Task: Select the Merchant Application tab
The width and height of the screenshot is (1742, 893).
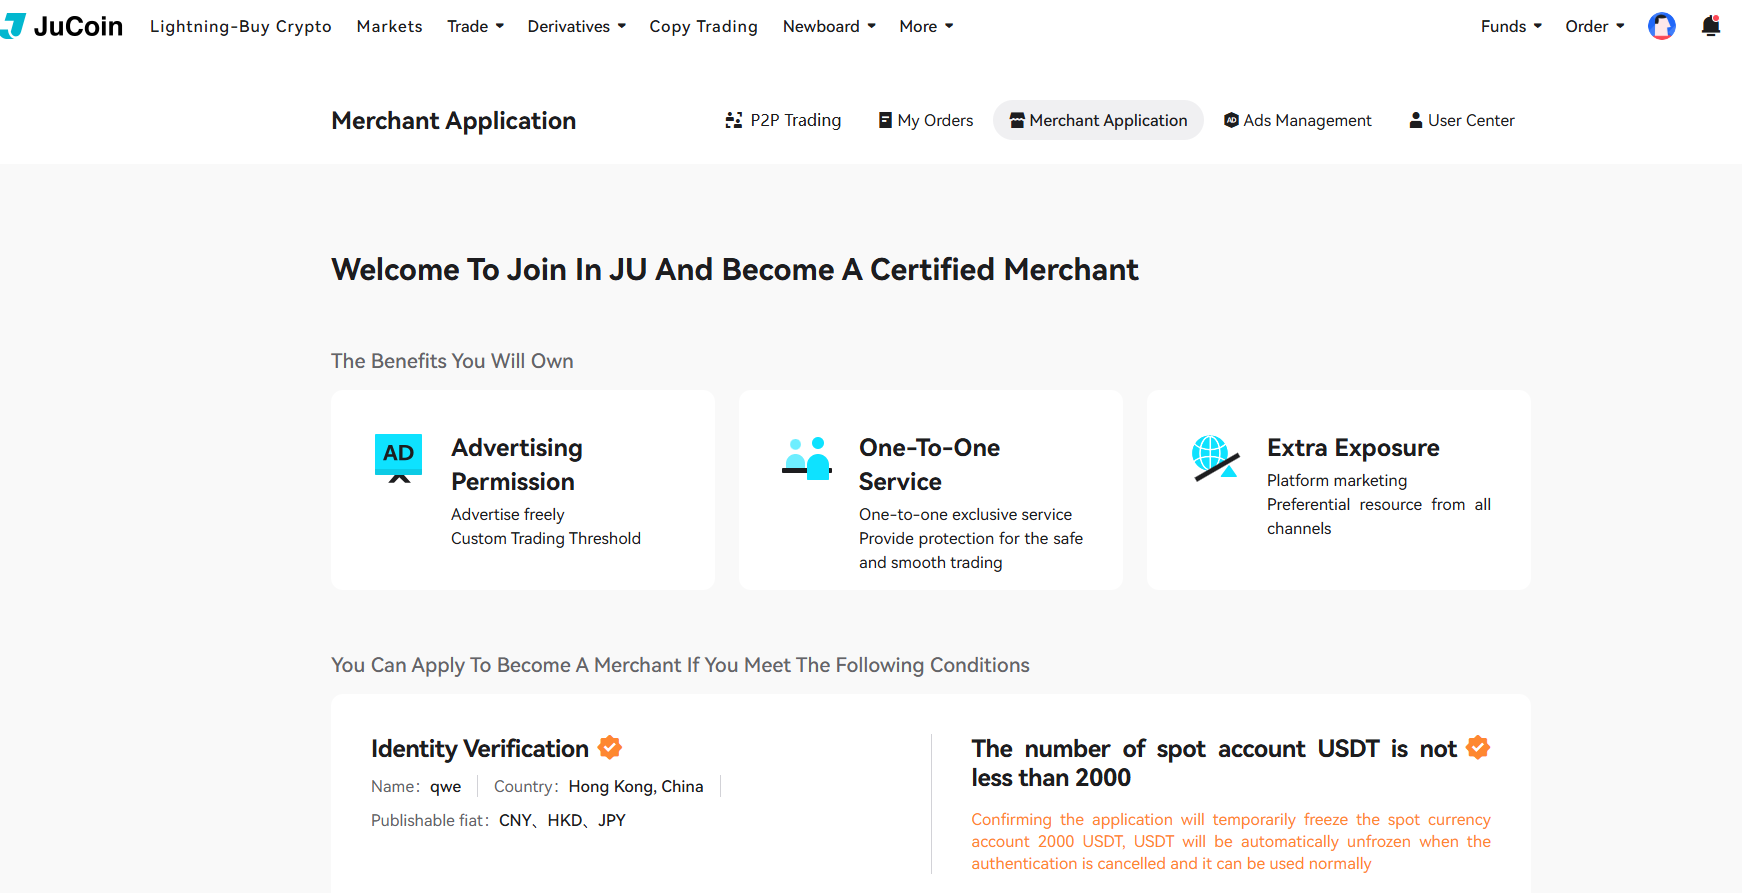Action: 1098,120
